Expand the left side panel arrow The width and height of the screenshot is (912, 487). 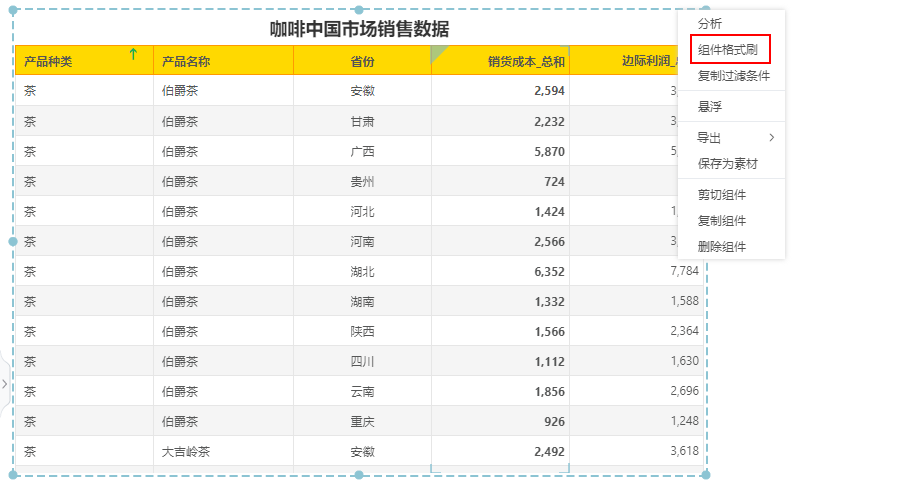[5, 383]
